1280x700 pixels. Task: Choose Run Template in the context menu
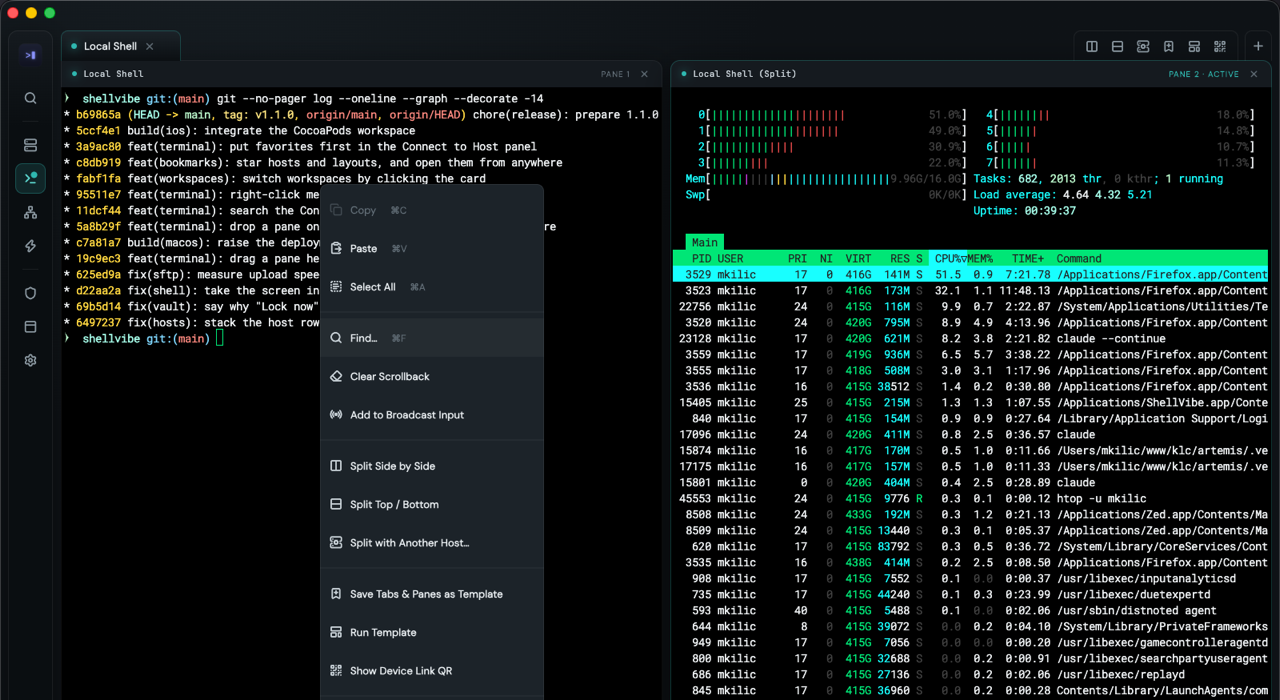tap(432, 632)
